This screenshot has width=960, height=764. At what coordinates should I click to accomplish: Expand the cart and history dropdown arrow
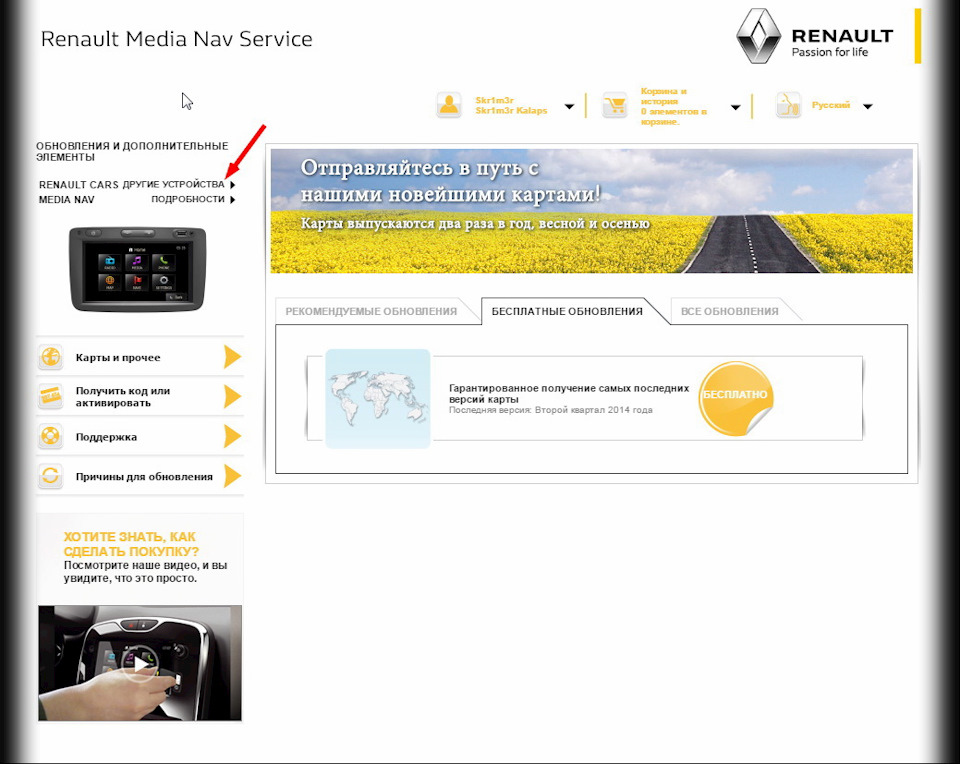736,107
